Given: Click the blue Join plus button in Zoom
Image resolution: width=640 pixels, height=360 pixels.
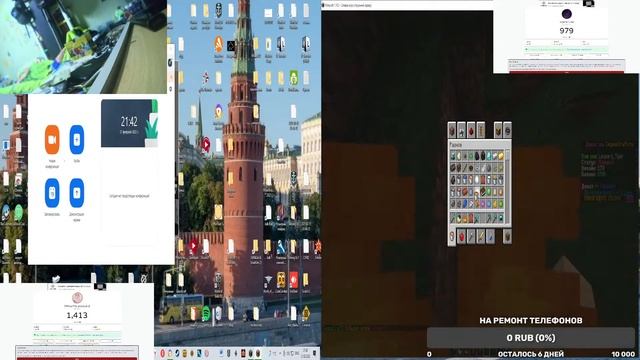Looking at the screenshot, I should [x=77, y=140].
